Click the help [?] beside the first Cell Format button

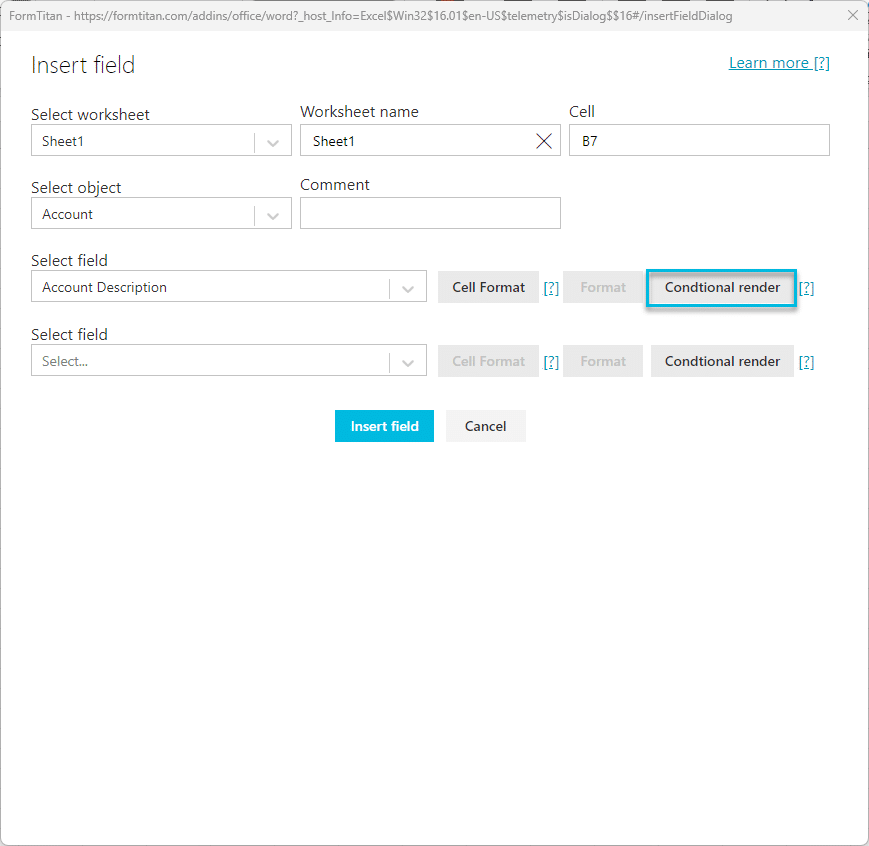tap(551, 288)
